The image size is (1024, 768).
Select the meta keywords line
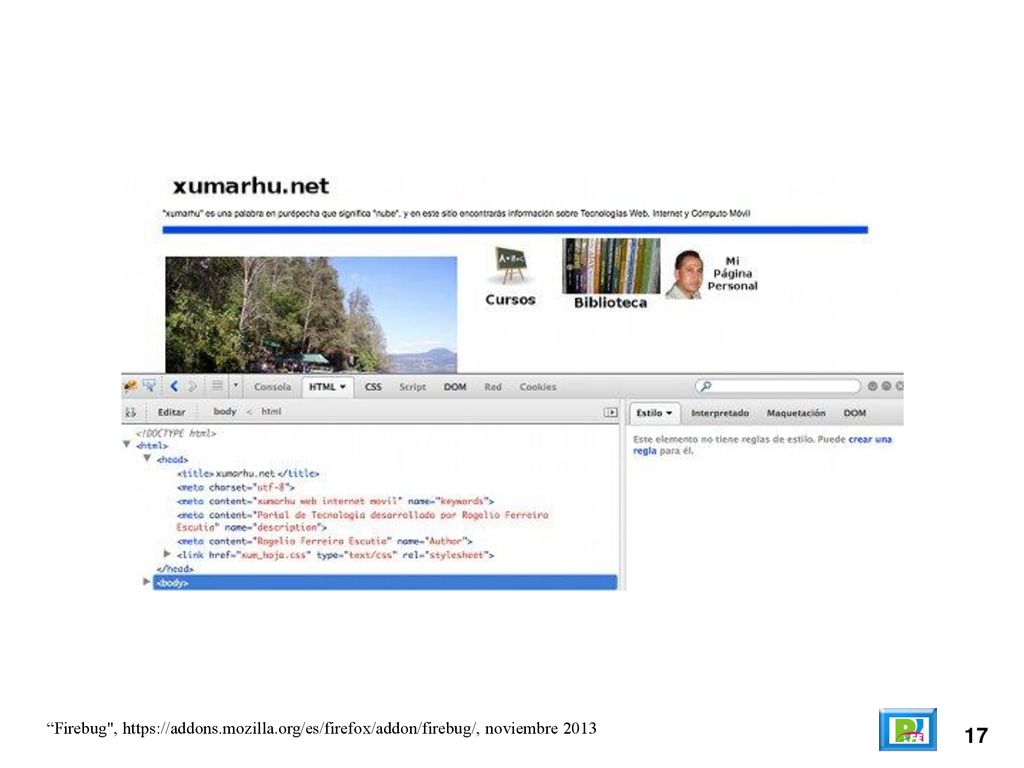click(335, 501)
